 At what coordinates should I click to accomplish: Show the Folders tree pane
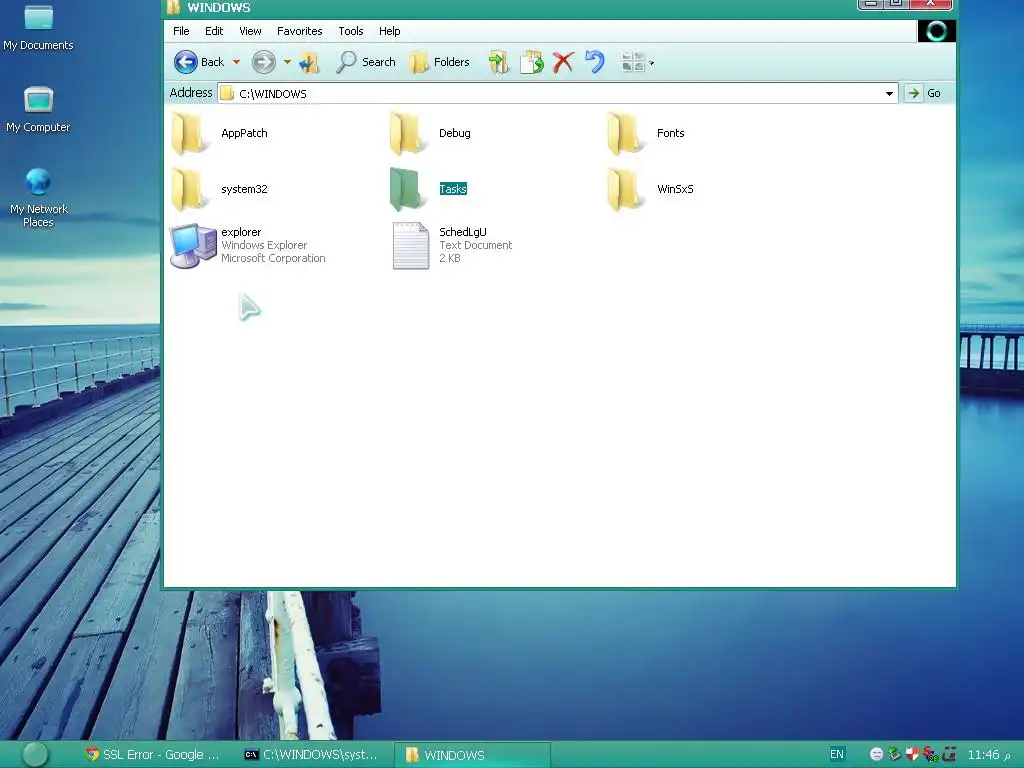click(439, 62)
